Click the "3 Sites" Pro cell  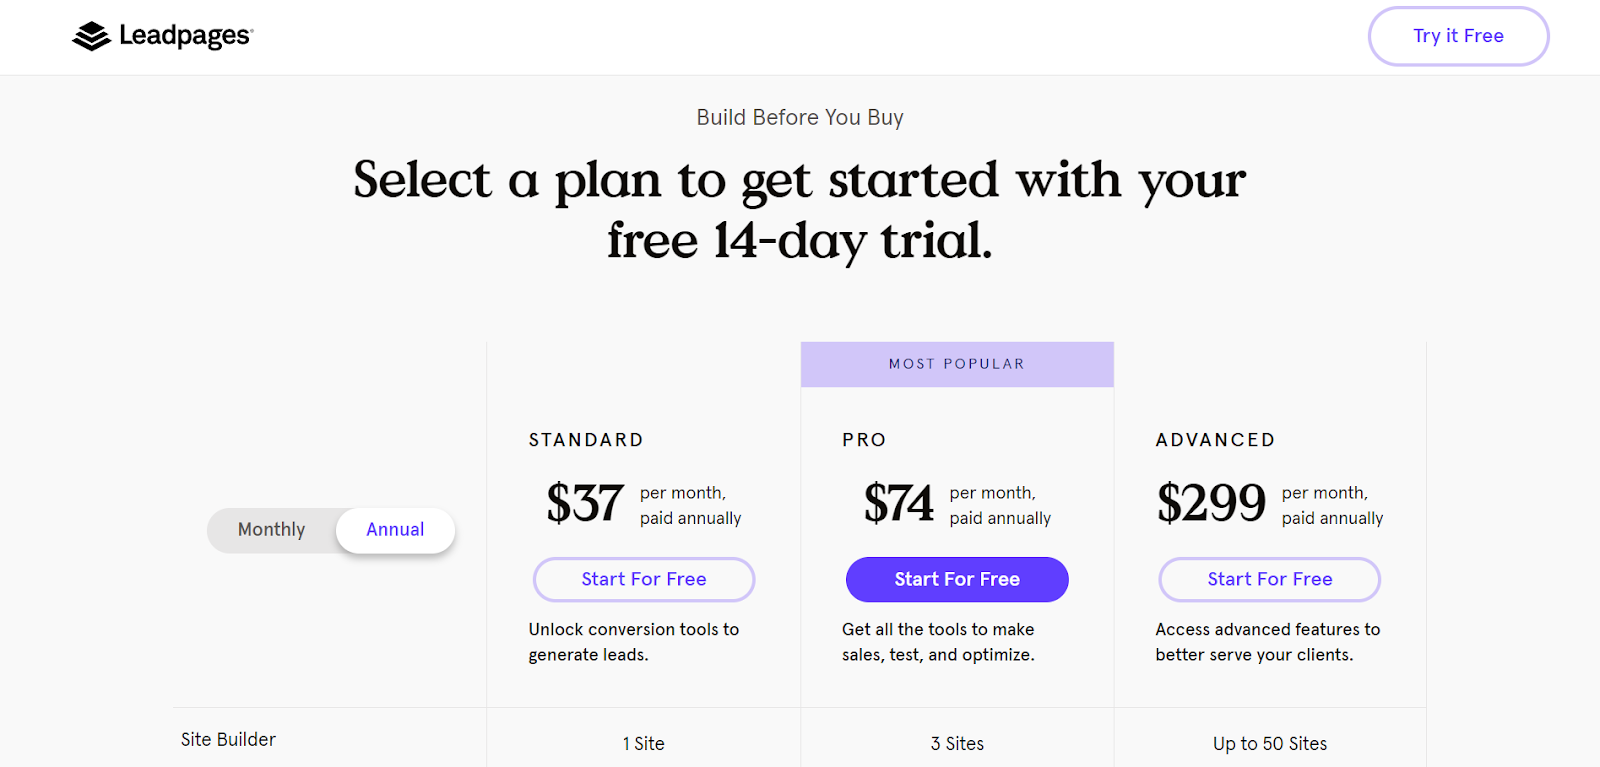[x=957, y=744]
